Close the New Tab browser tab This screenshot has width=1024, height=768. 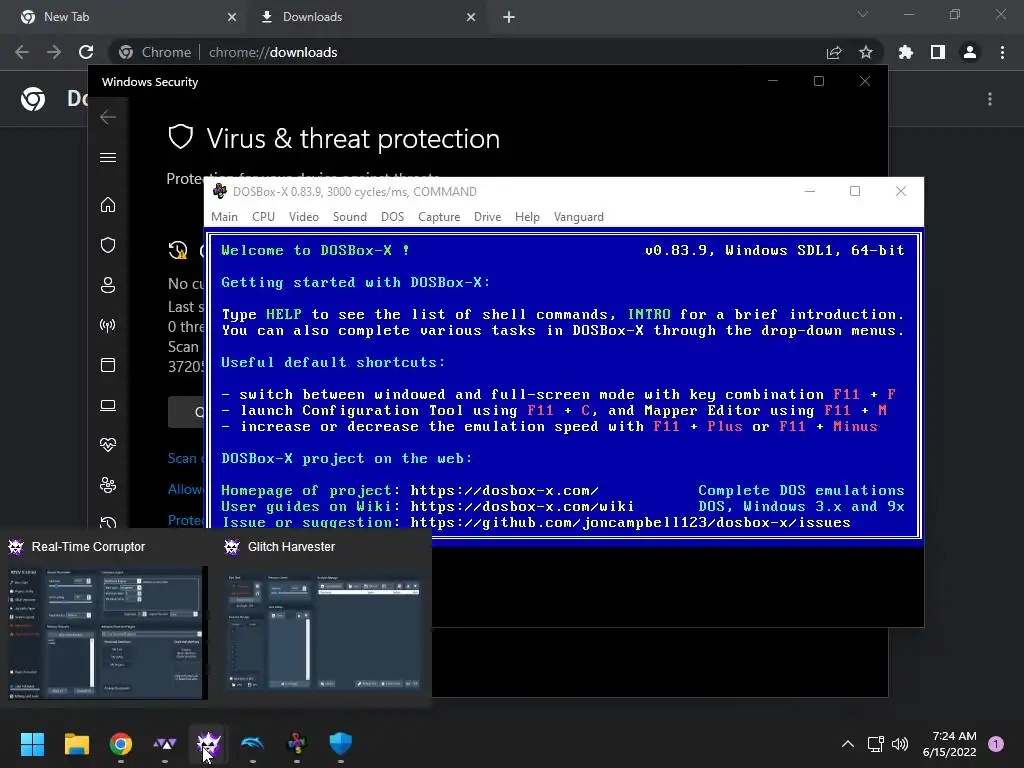232,17
